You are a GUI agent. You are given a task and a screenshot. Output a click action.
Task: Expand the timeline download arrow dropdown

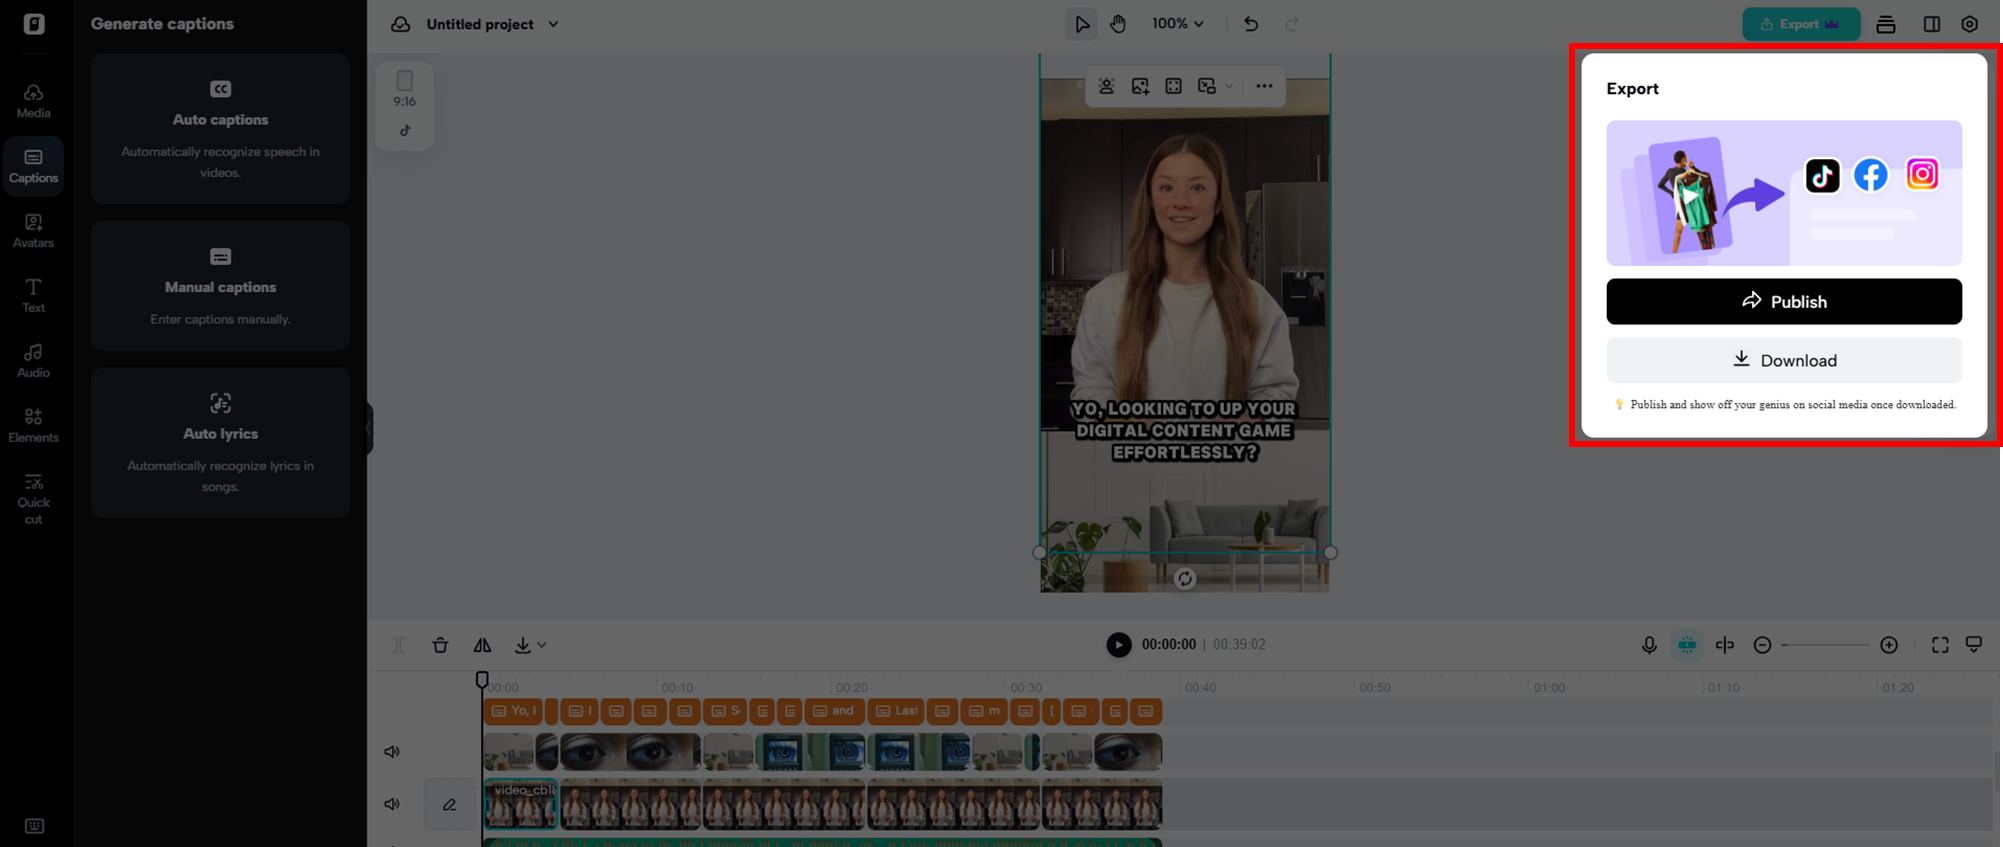pyautogui.click(x=541, y=646)
